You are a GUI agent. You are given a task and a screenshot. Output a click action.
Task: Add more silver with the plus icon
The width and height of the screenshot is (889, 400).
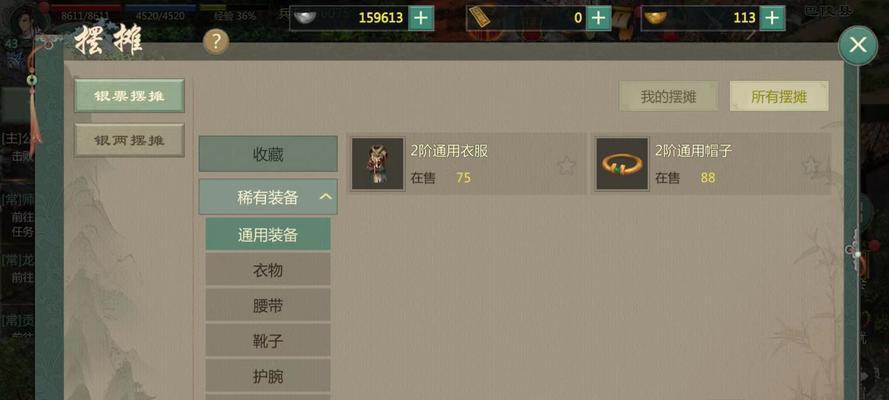[421, 18]
